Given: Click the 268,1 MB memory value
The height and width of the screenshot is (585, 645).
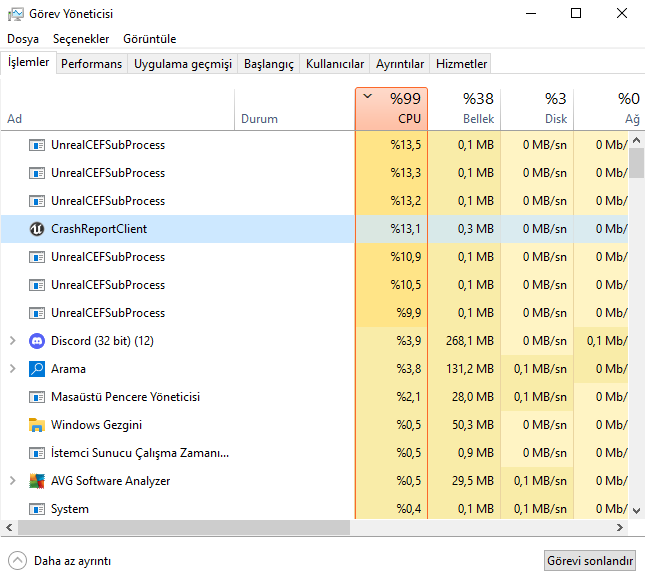Looking at the screenshot, I should [x=470, y=341].
